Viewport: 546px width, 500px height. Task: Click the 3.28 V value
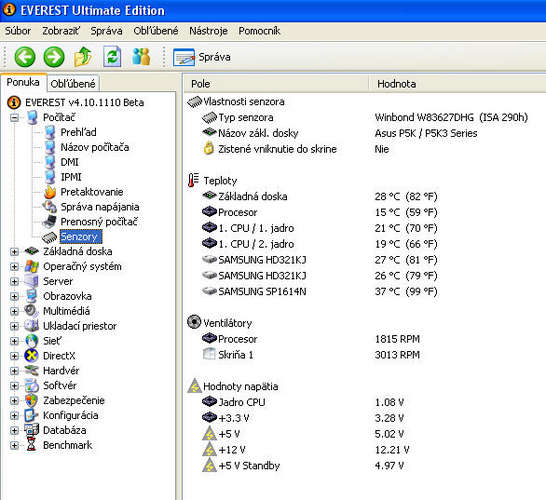[389, 418]
